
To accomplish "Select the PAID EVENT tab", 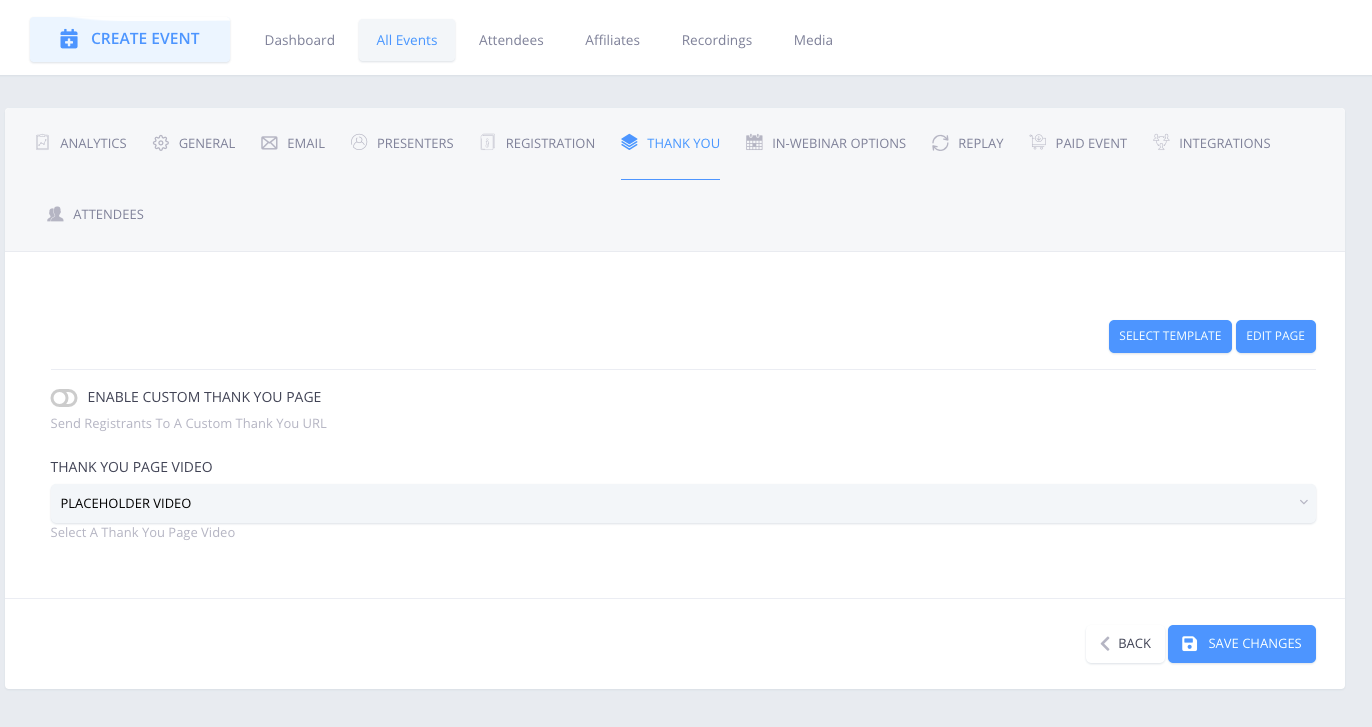I will pyautogui.click(x=1078, y=143).
